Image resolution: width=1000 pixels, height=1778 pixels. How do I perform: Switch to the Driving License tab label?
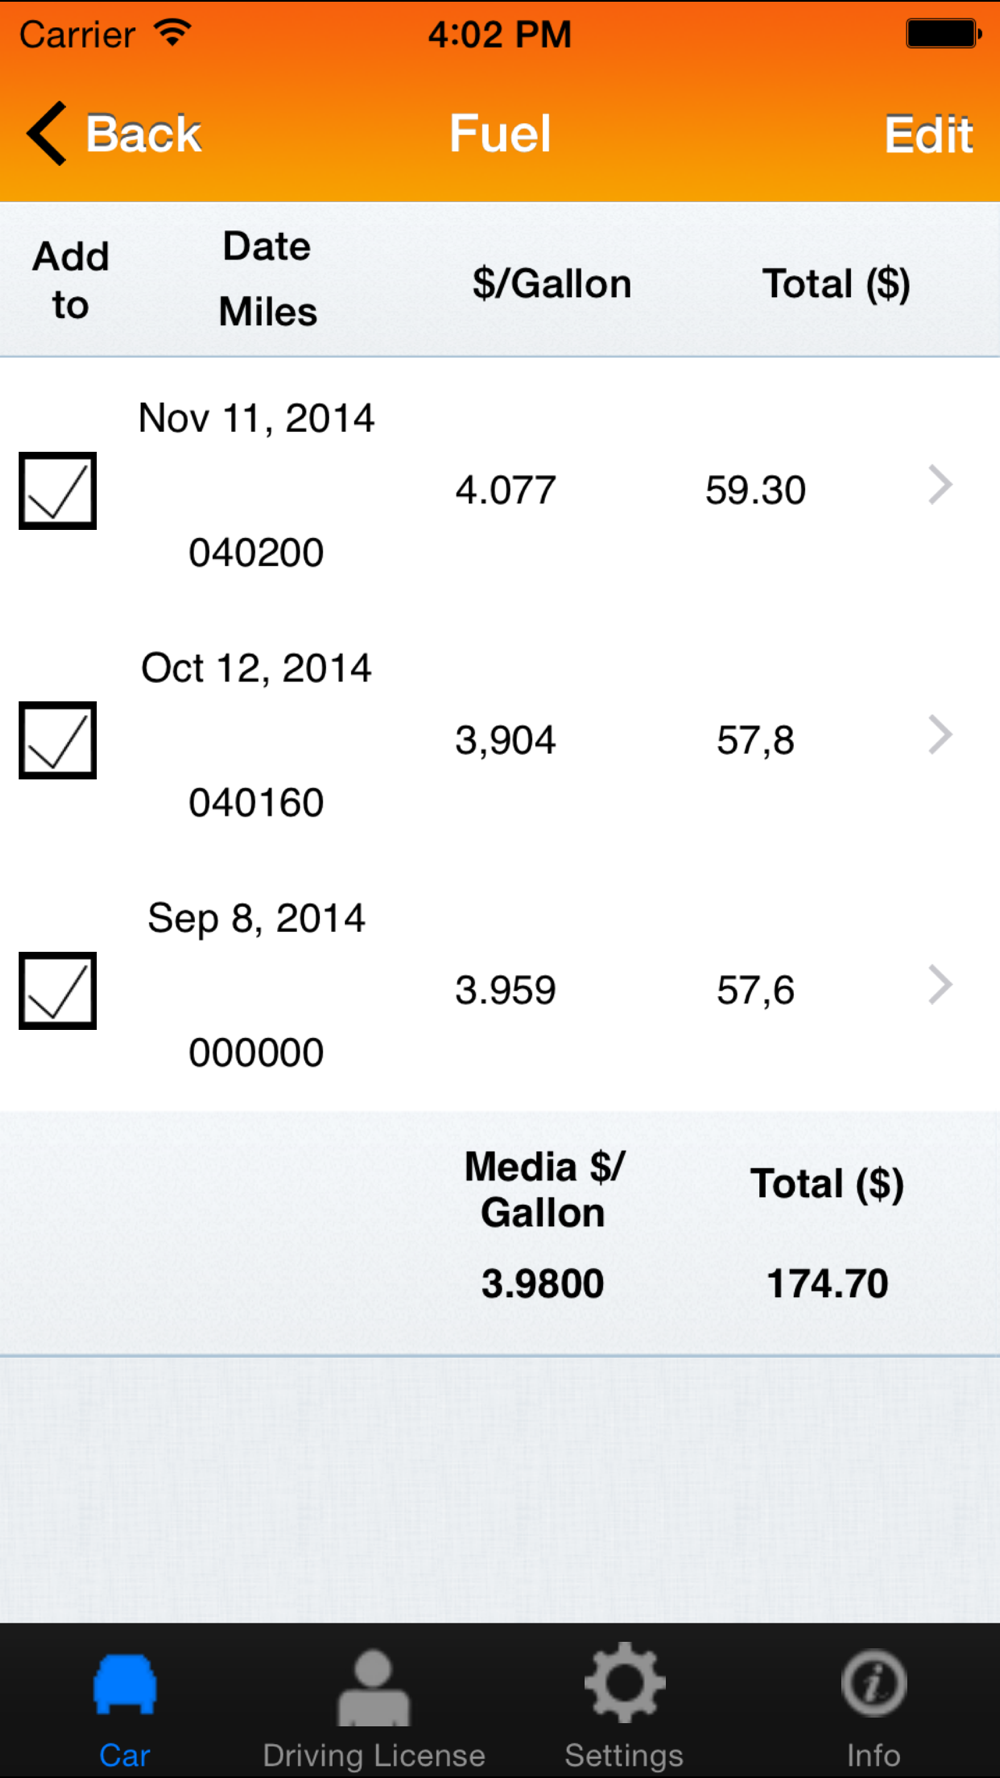point(373,1755)
